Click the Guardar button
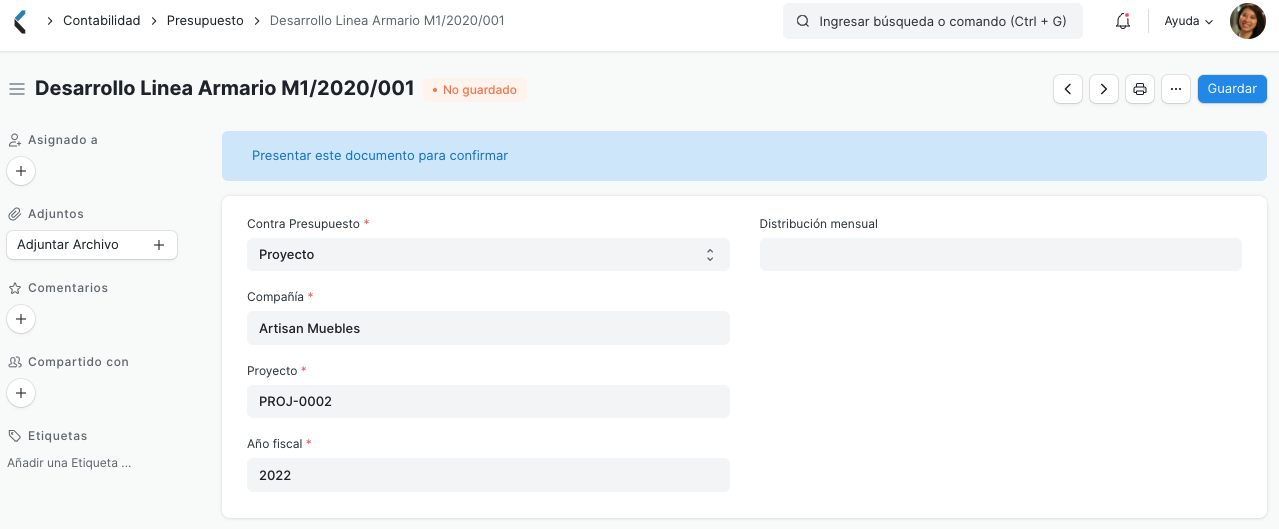The width and height of the screenshot is (1279, 529). (1232, 89)
